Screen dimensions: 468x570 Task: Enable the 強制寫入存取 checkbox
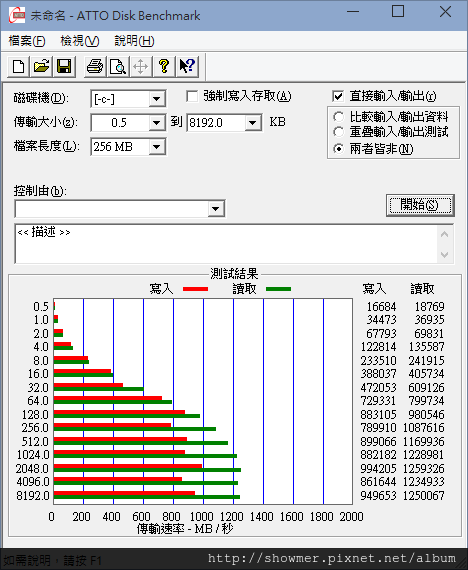click(x=192, y=96)
